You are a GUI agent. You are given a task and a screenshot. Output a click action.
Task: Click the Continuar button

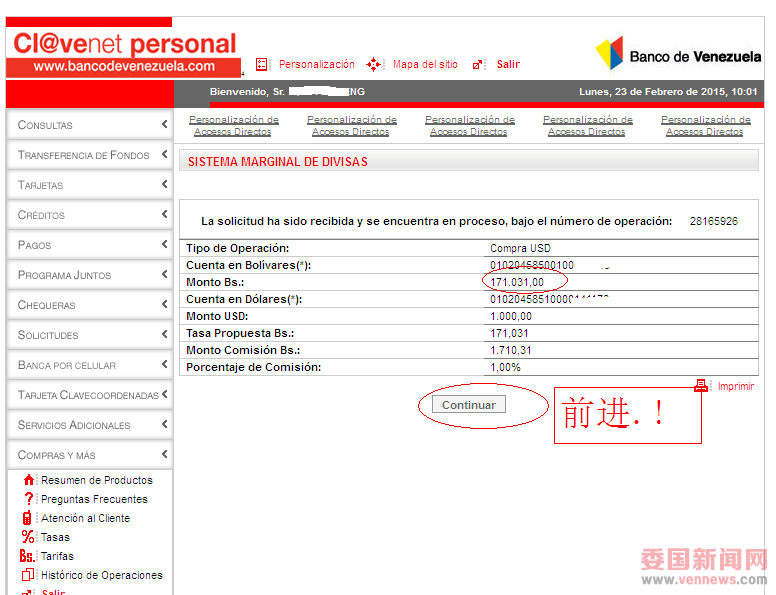coord(469,404)
